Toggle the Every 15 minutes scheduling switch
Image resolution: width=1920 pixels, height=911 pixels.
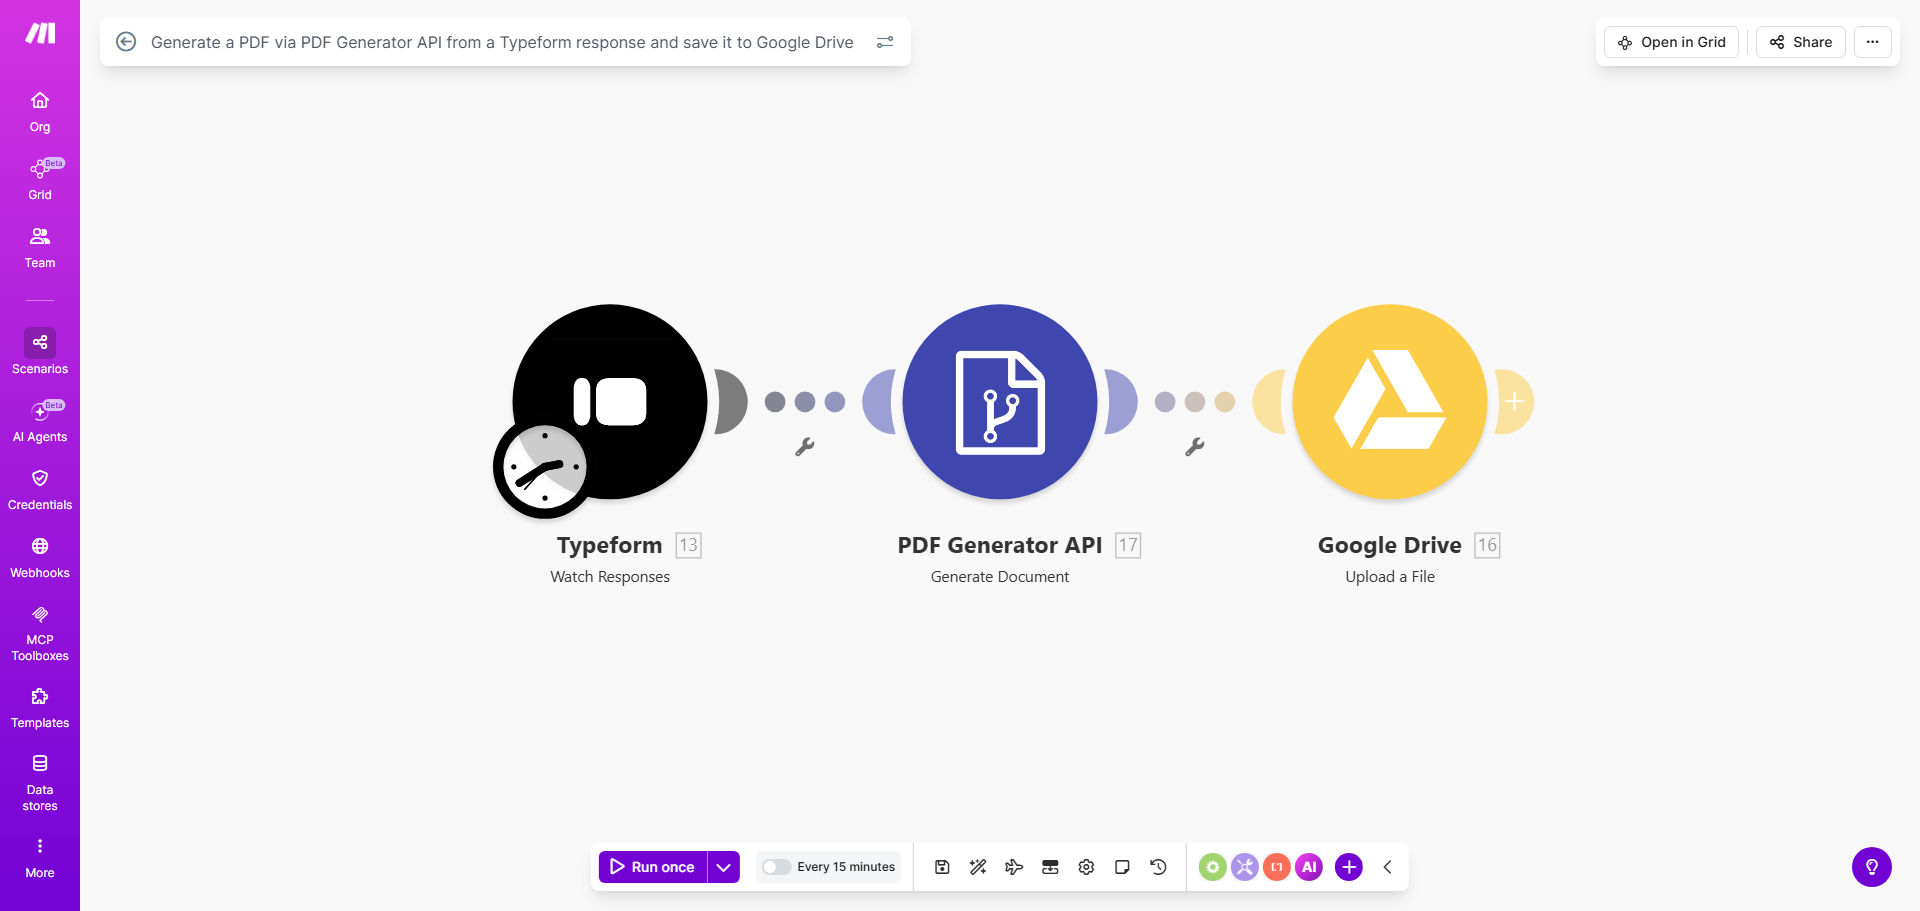tap(776, 867)
